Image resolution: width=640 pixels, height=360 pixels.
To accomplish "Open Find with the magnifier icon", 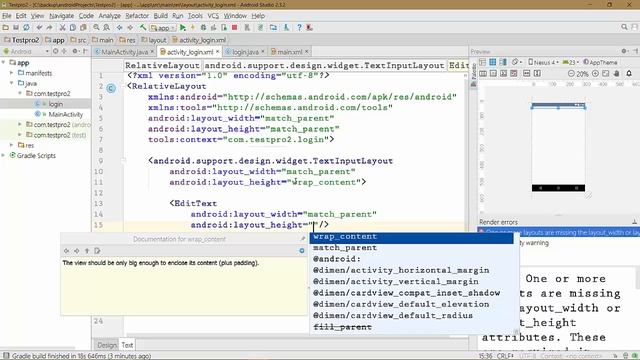I will (x=96, y=28).
